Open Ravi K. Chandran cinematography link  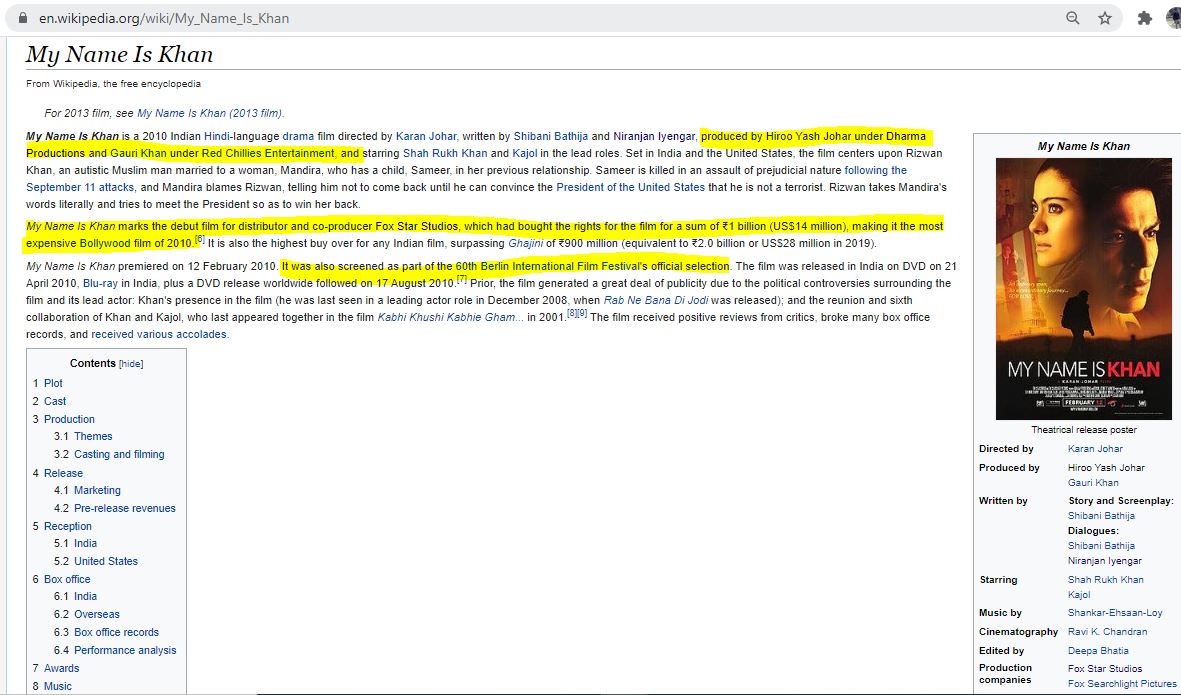tap(1107, 632)
